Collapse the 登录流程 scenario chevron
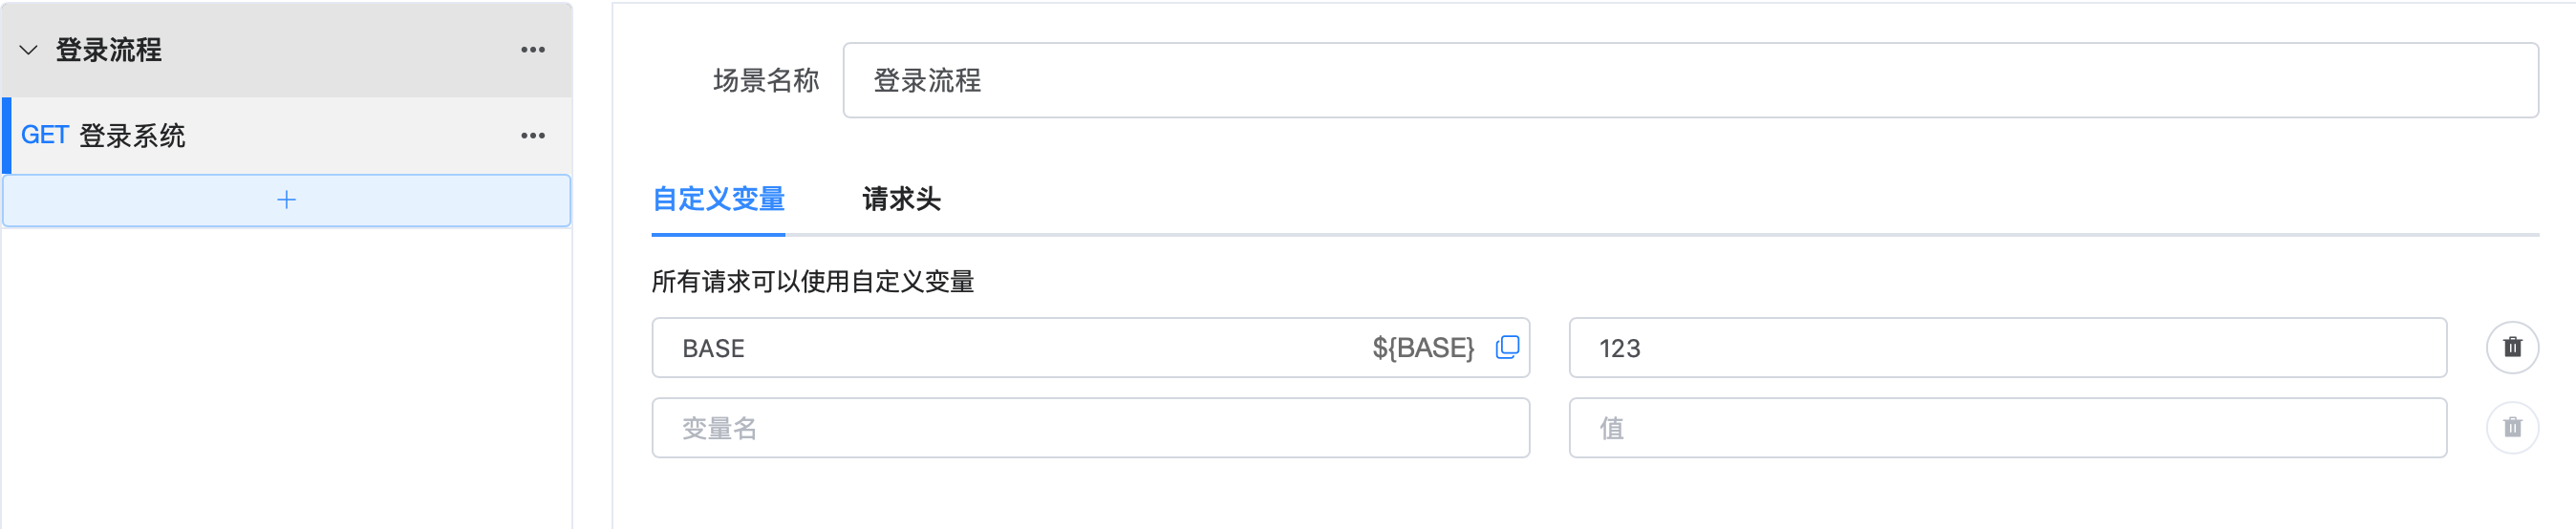The image size is (2576, 529). tap(29, 50)
